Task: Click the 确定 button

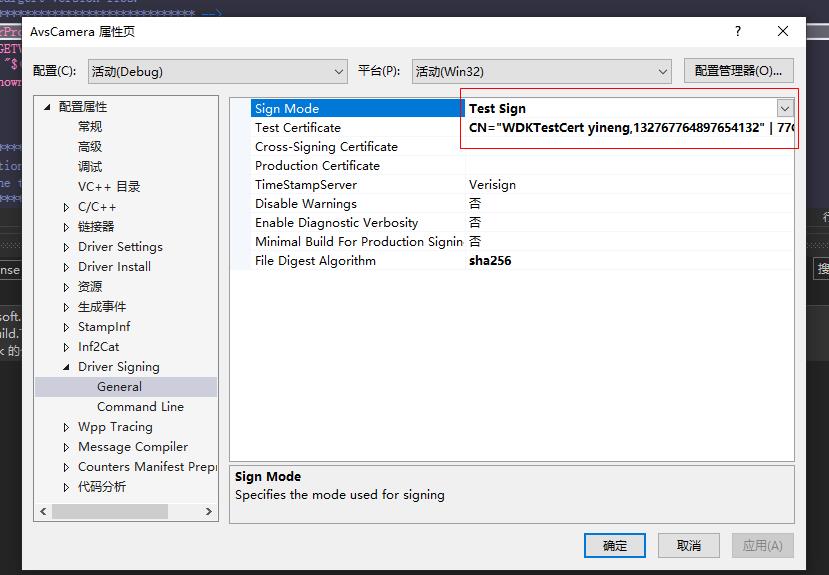Action: click(614, 545)
